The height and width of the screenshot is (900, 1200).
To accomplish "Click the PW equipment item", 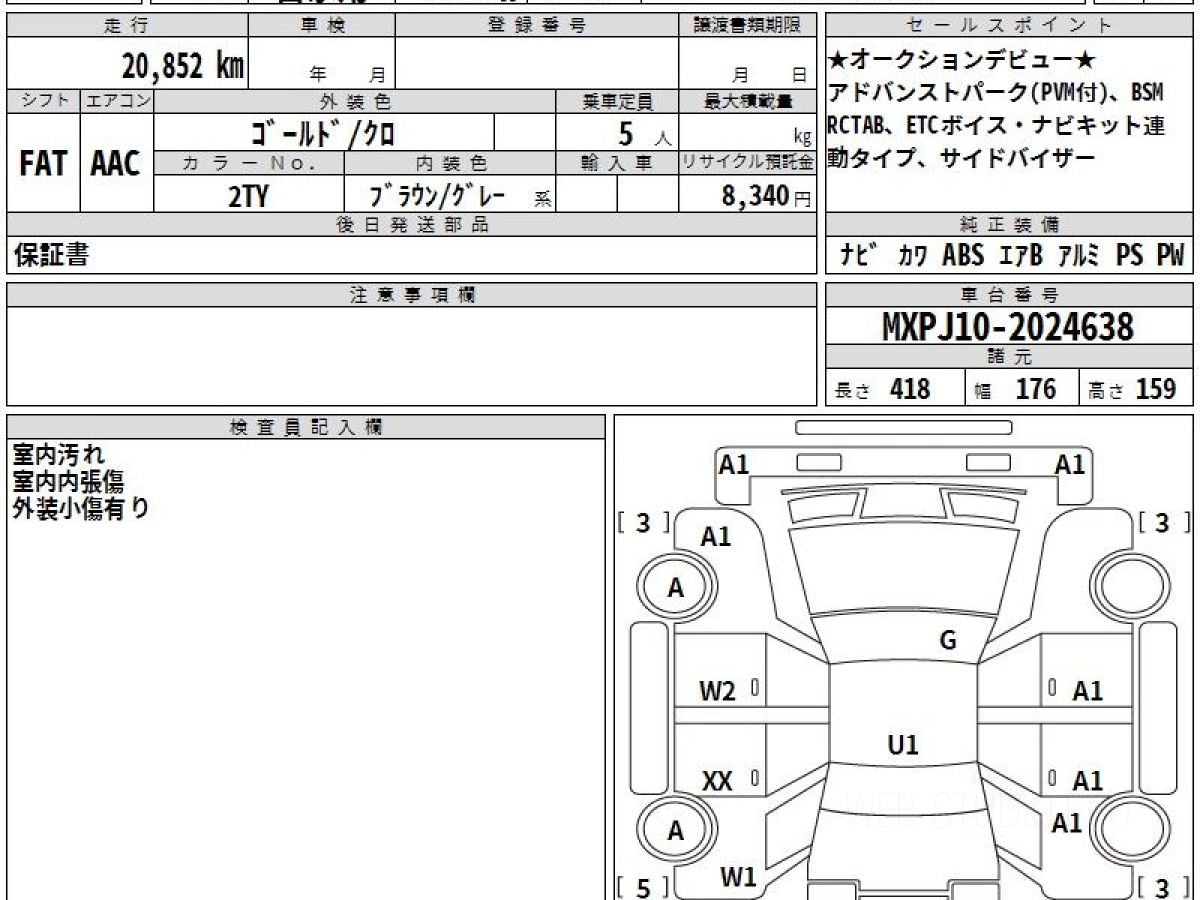I will point(1170,256).
